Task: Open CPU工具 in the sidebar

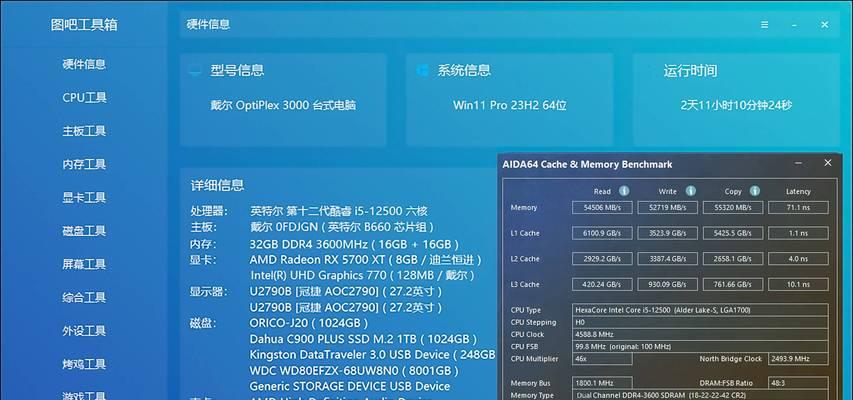Action: click(84, 97)
